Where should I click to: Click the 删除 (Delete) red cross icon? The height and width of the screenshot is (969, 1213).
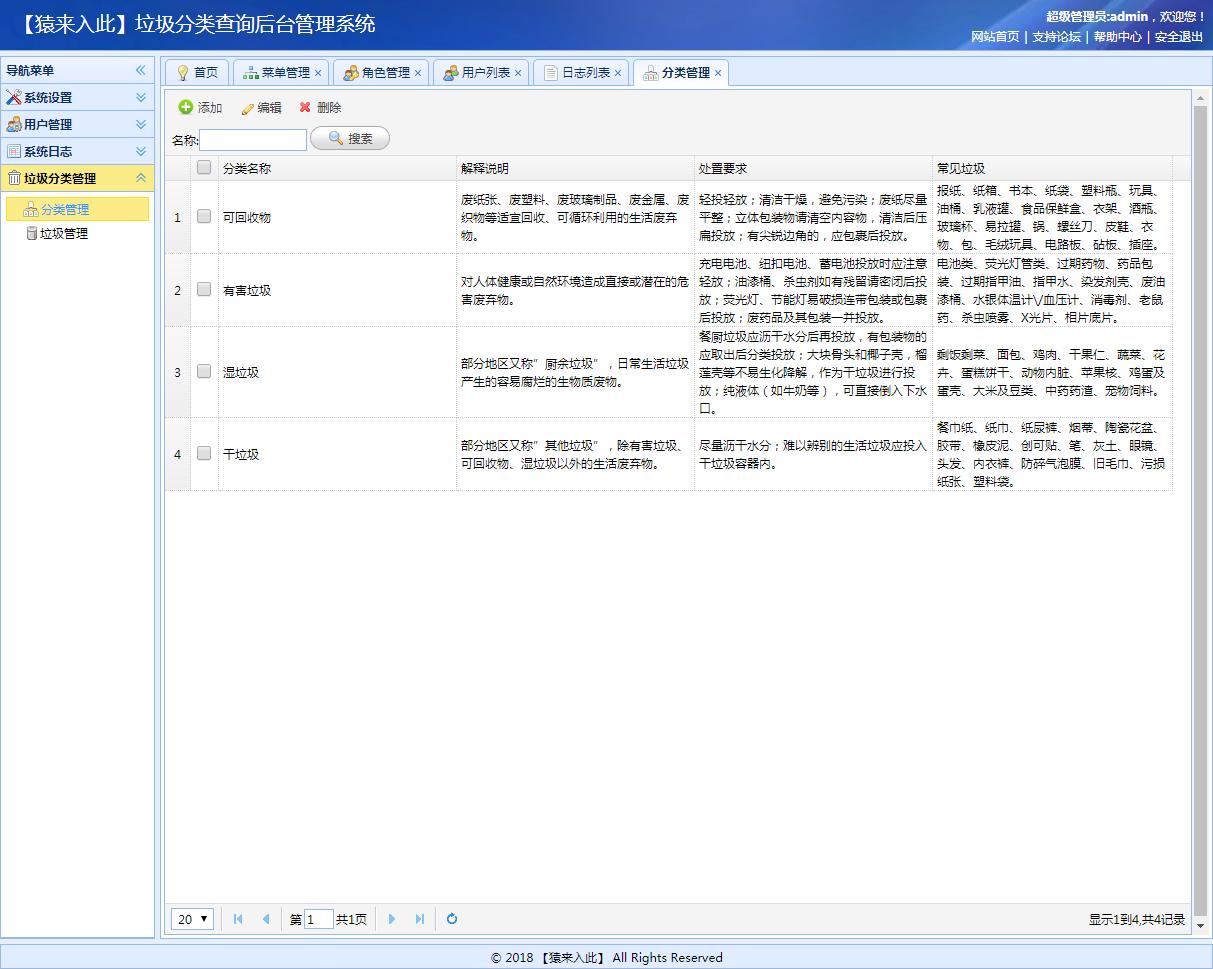click(304, 107)
